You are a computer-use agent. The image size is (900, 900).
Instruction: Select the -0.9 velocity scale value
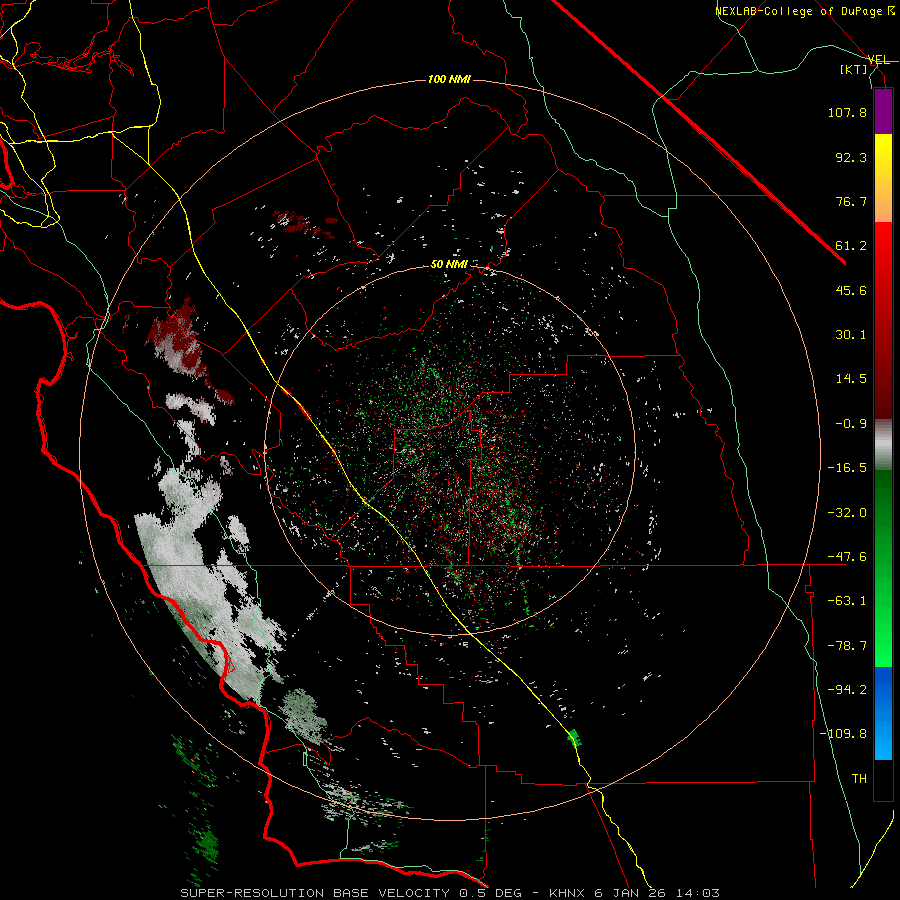tap(851, 424)
